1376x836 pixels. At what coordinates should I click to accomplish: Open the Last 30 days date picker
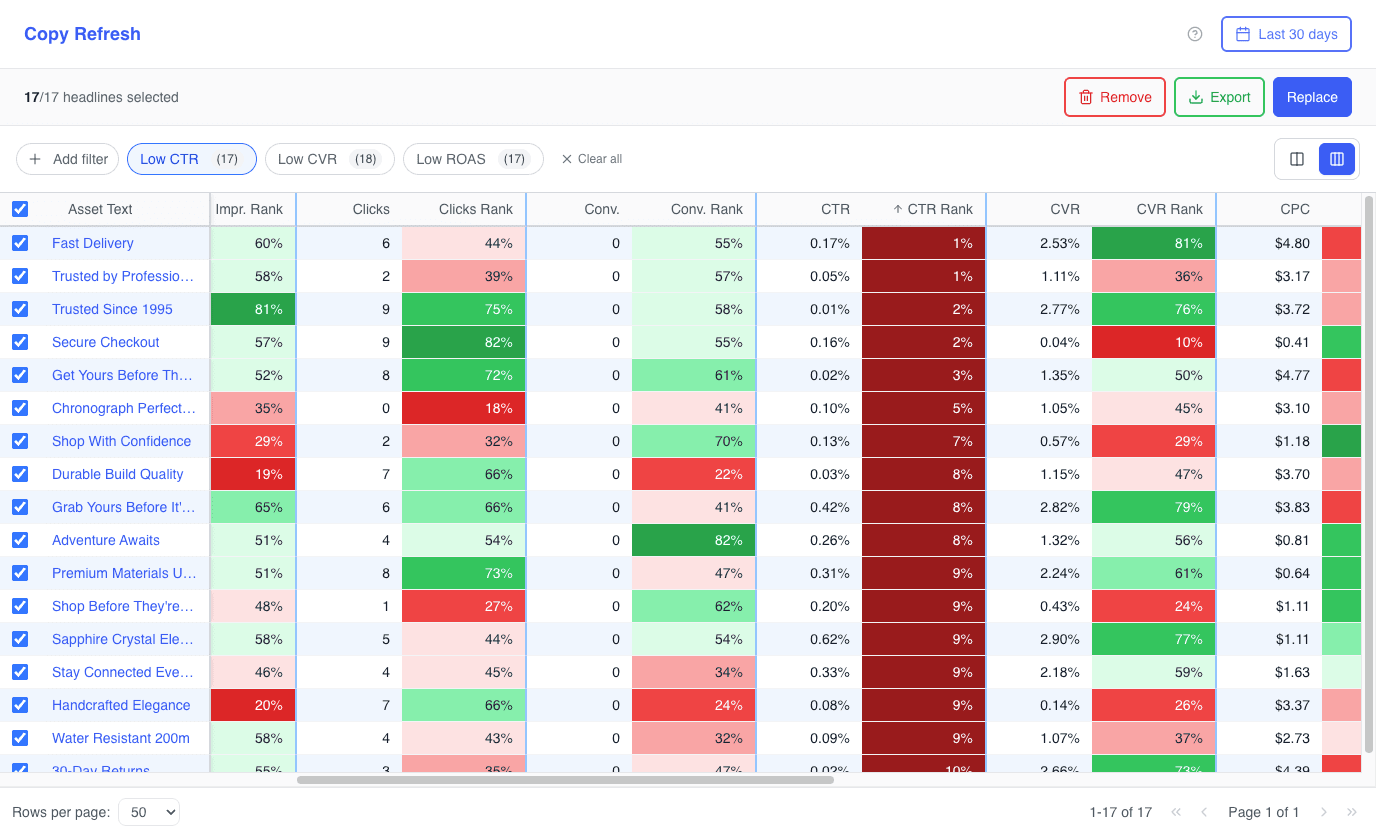click(x=1286, y=34)
